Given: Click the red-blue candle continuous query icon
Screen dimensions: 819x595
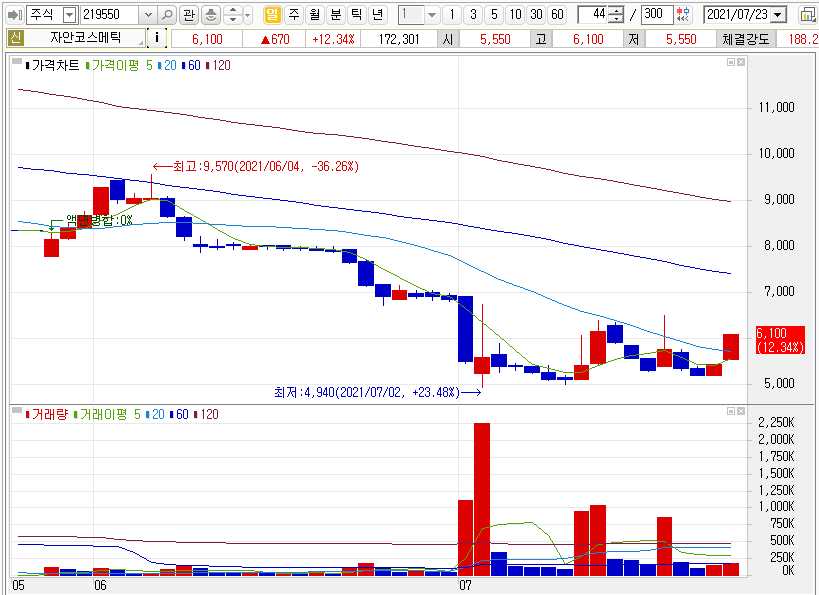Looking at the screenshot, I should pos(683,15).
